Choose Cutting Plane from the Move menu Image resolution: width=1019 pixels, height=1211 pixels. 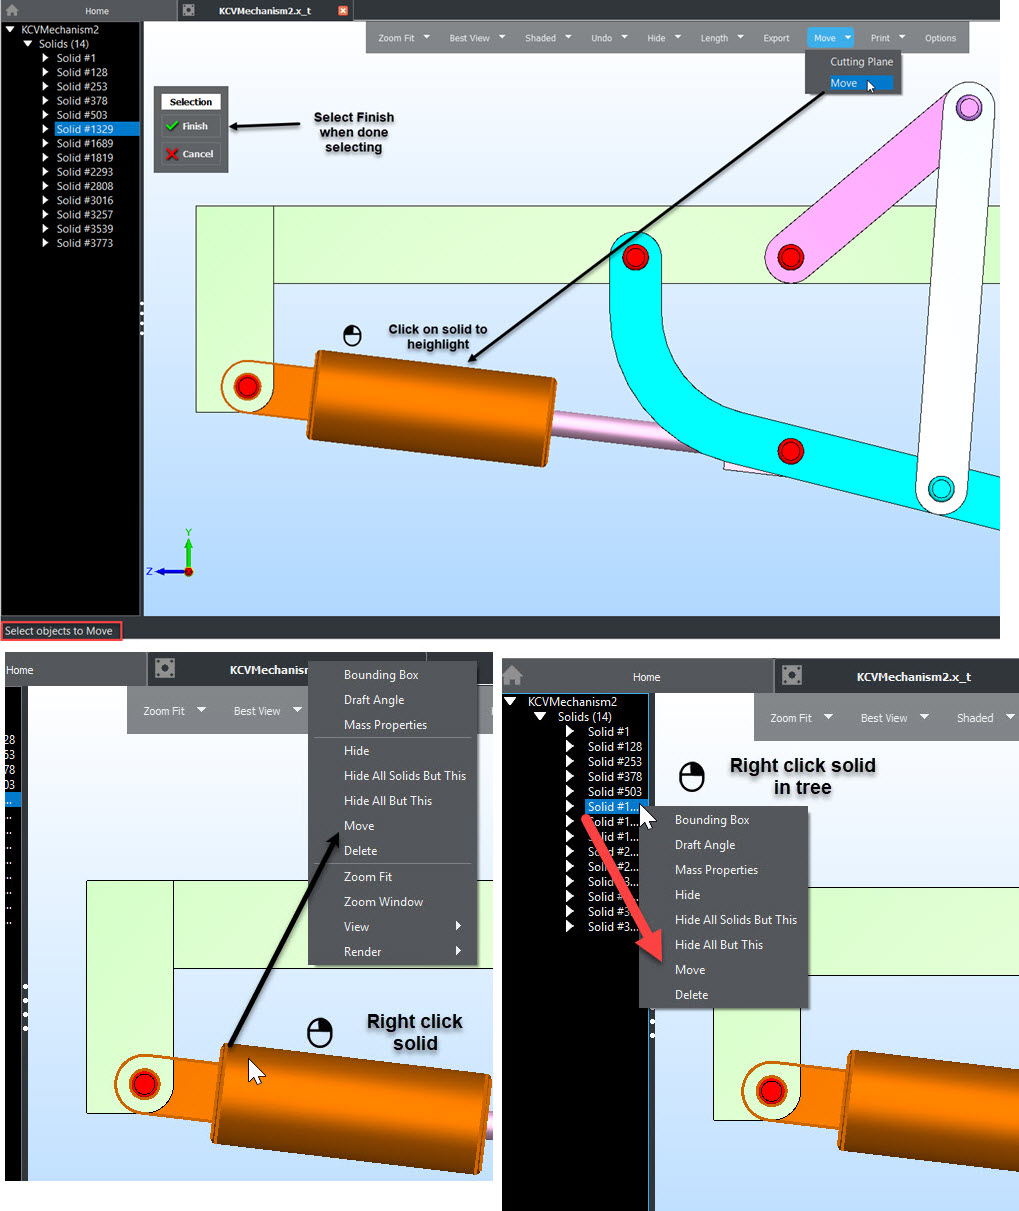(861, 62)
